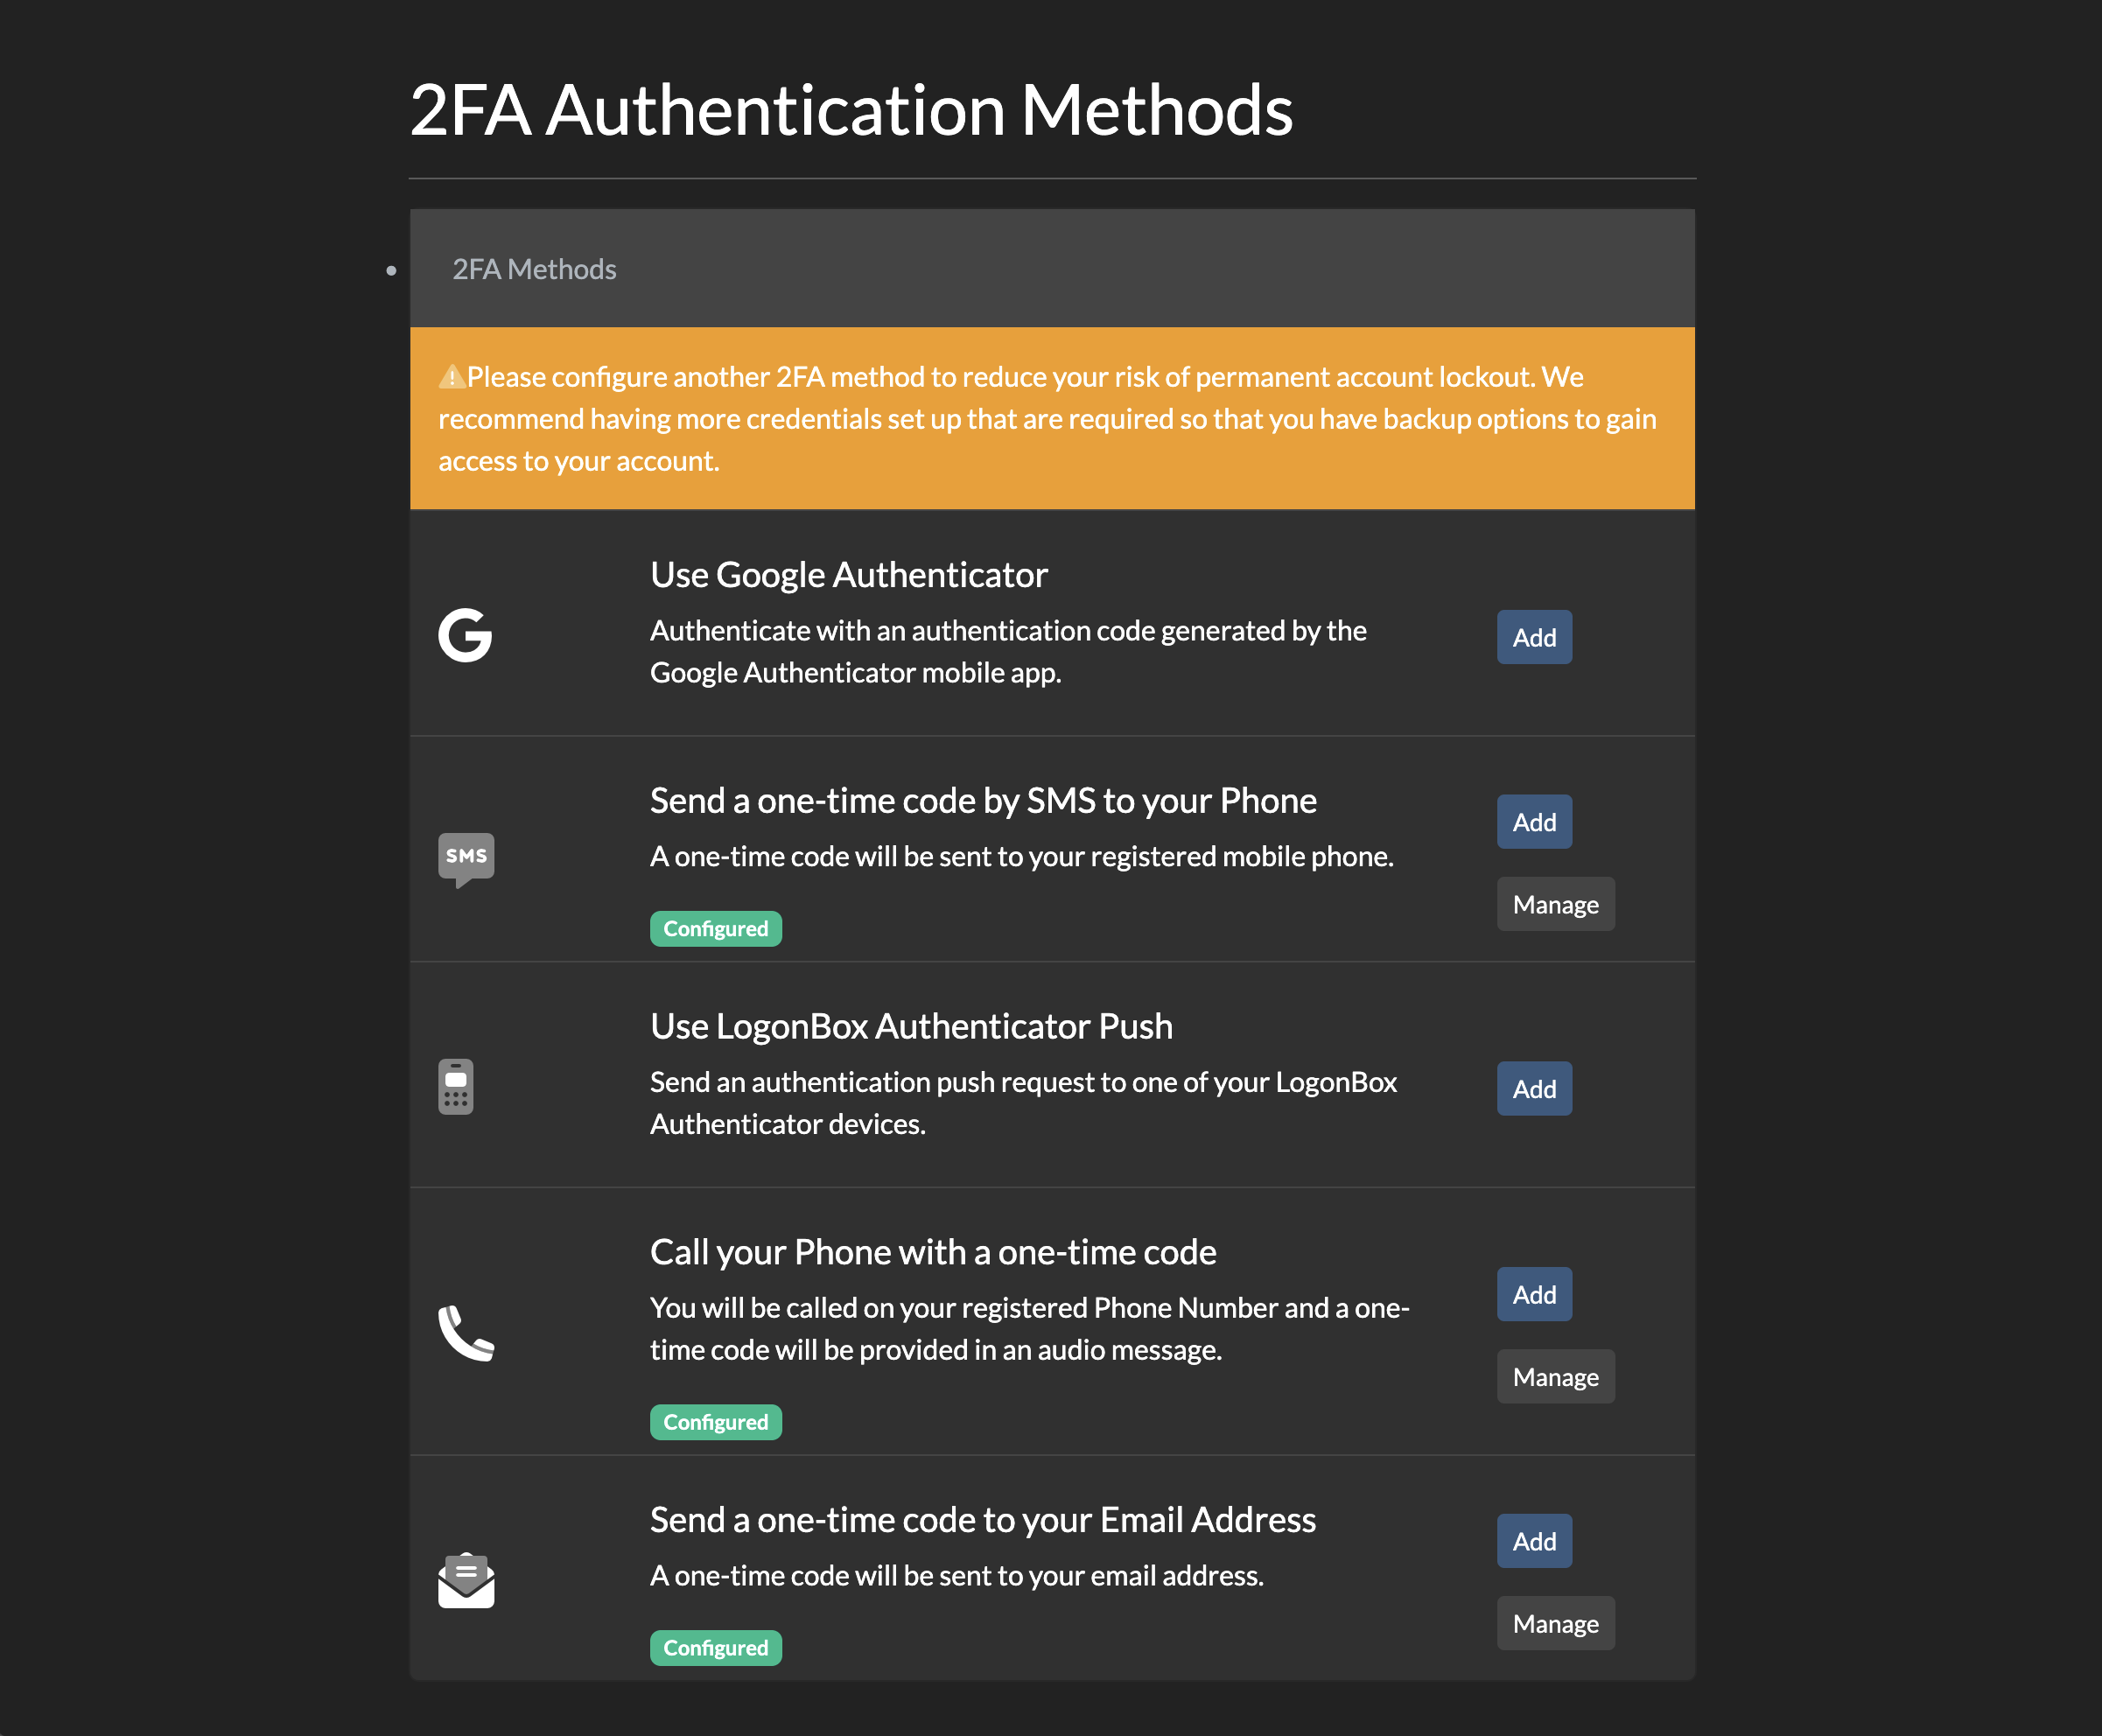
Task: Click the Configured badge under SMS
Action: coord(715,929)
